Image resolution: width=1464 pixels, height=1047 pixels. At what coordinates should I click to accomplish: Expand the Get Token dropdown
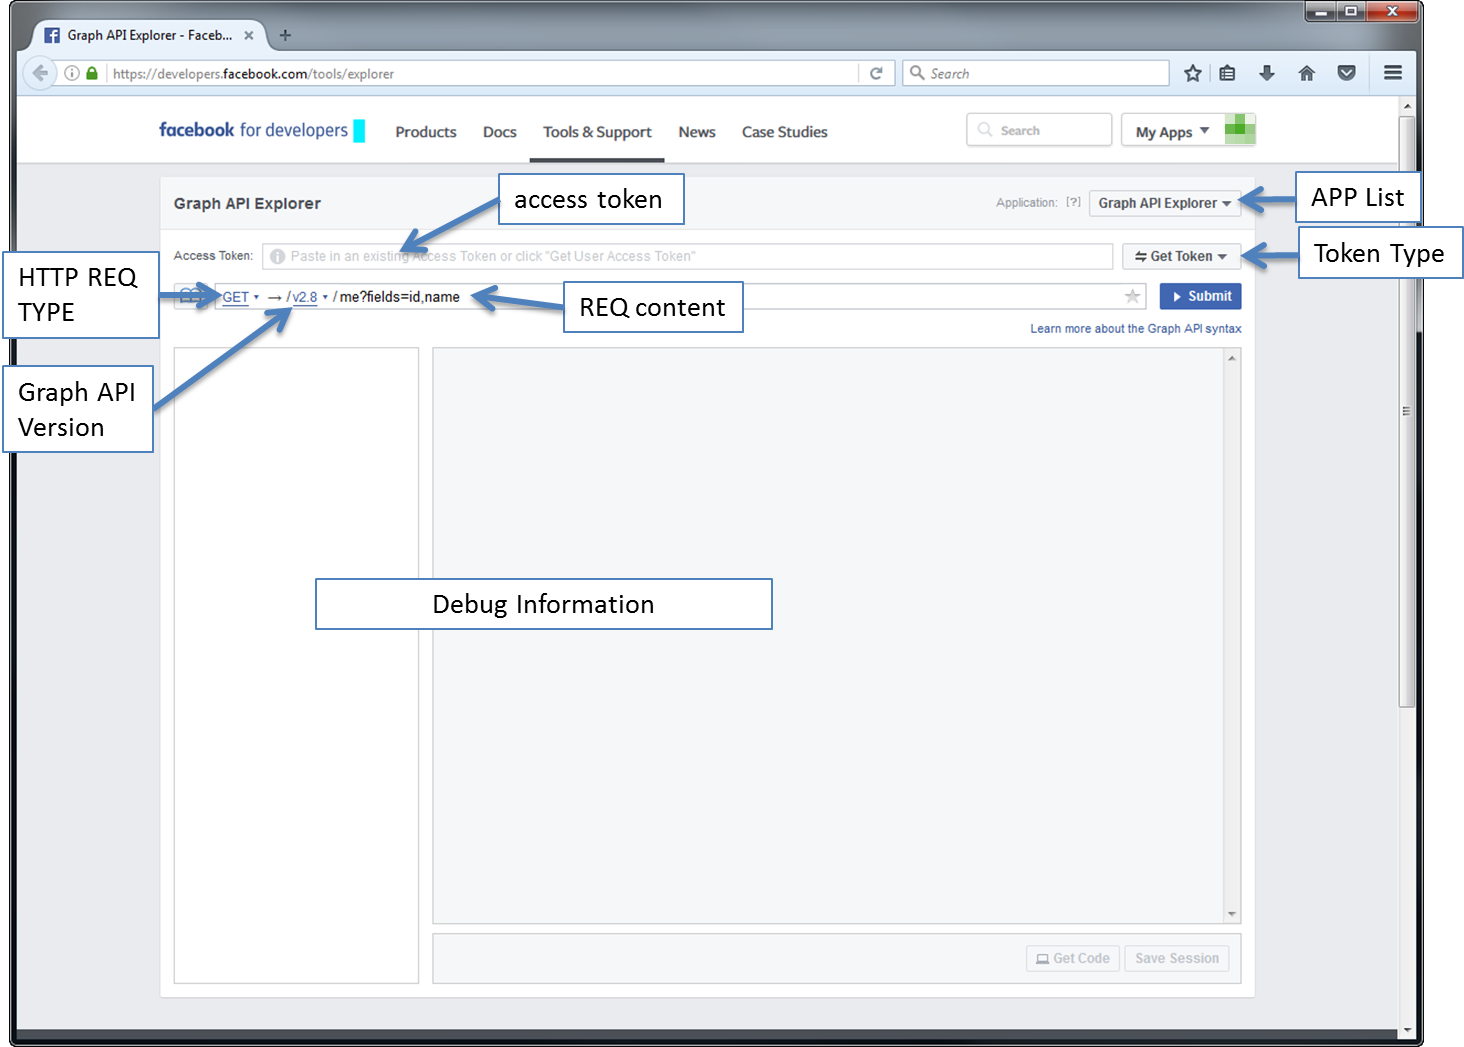1181,256
